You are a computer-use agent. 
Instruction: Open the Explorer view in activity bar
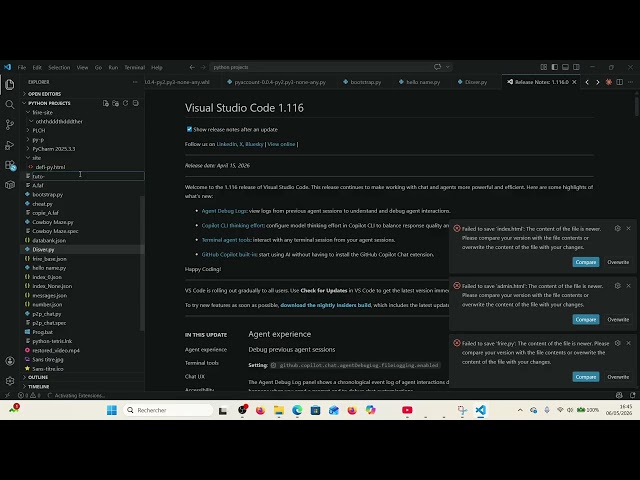10,84
